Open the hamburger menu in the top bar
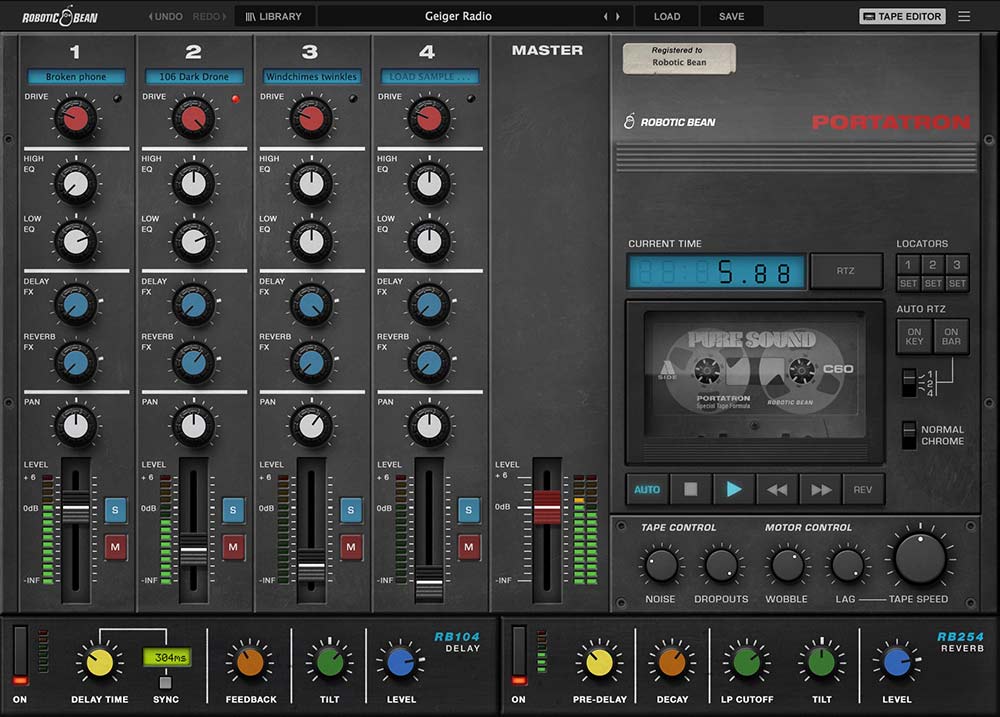The width and height of the screenshot is (1000, 717). 963,16
